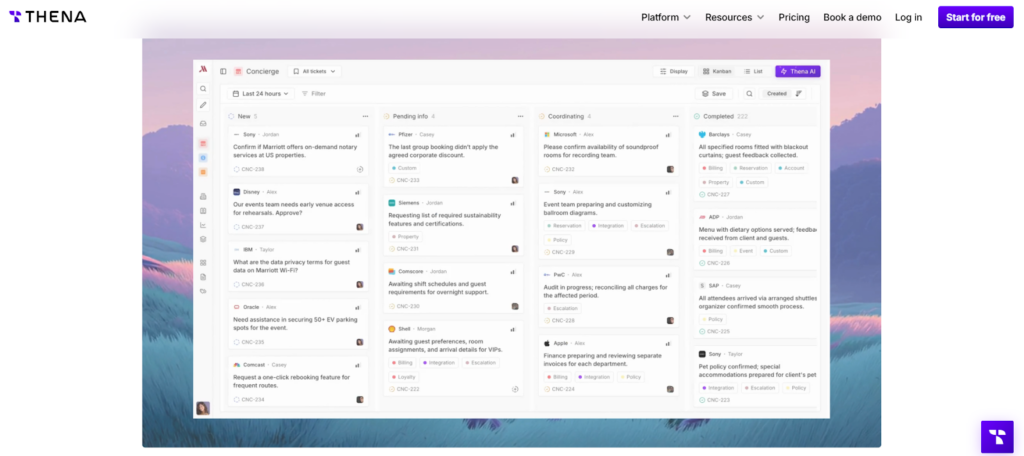Click the assign icon on ticket CNC-222
1024x456 pixels.
[x=515, y=389]
